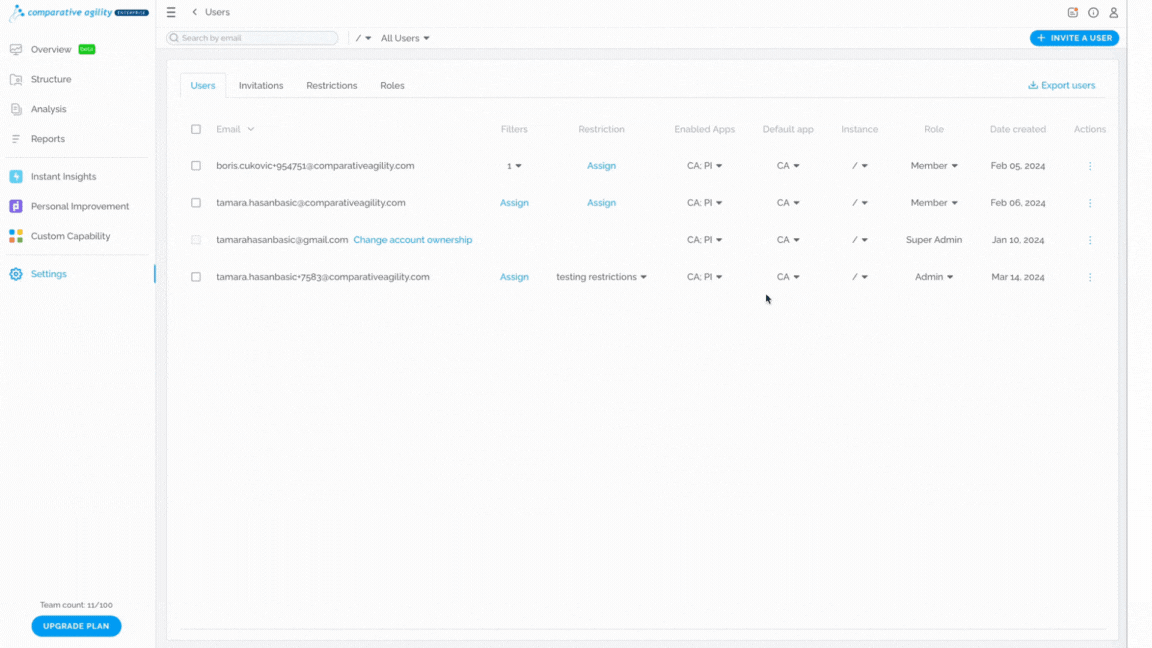1152x648 pixels.
Task: Click Super Admin role text
Action: 934,240
